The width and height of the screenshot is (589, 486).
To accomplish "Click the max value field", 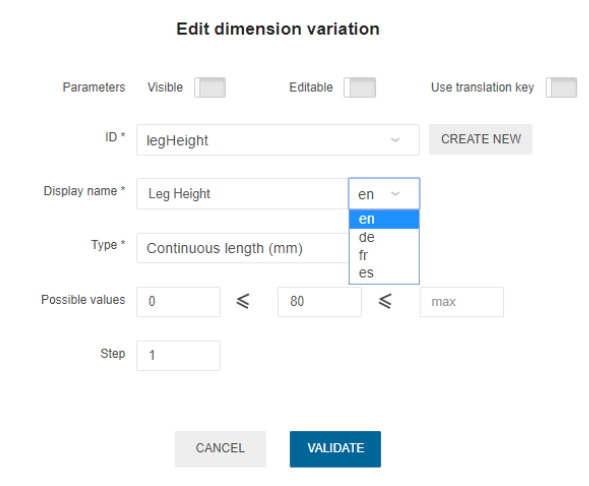I will click(462, 302).
